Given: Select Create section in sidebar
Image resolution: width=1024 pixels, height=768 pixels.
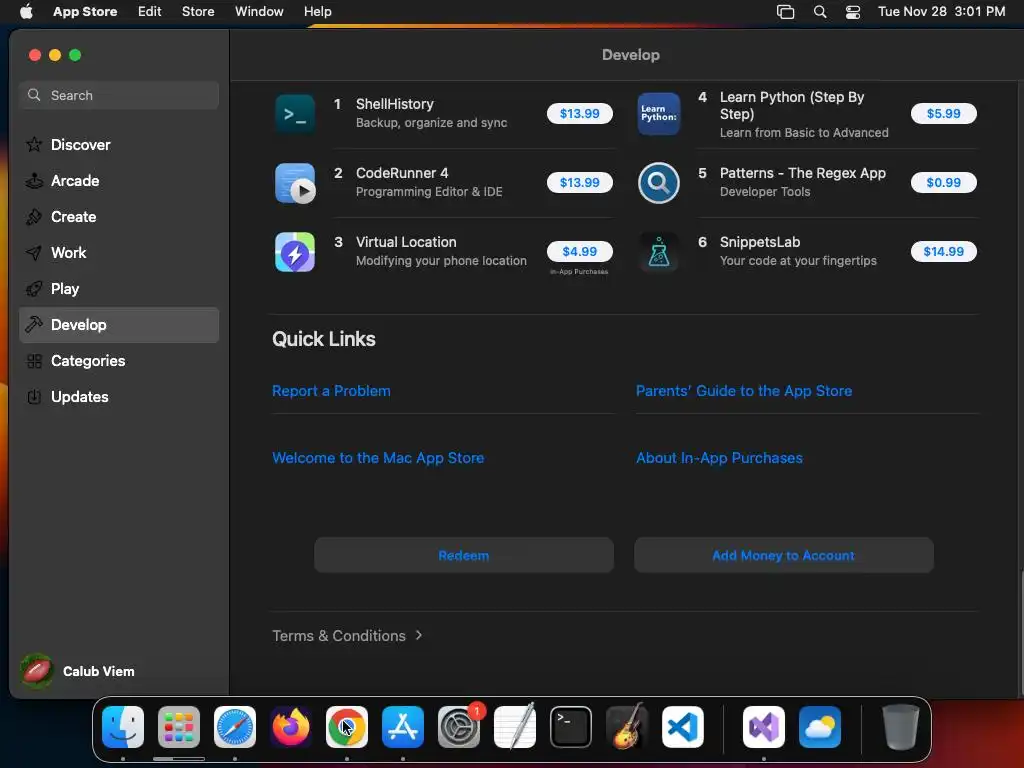Looking at the screenshot, I should (x=119, y=217).
